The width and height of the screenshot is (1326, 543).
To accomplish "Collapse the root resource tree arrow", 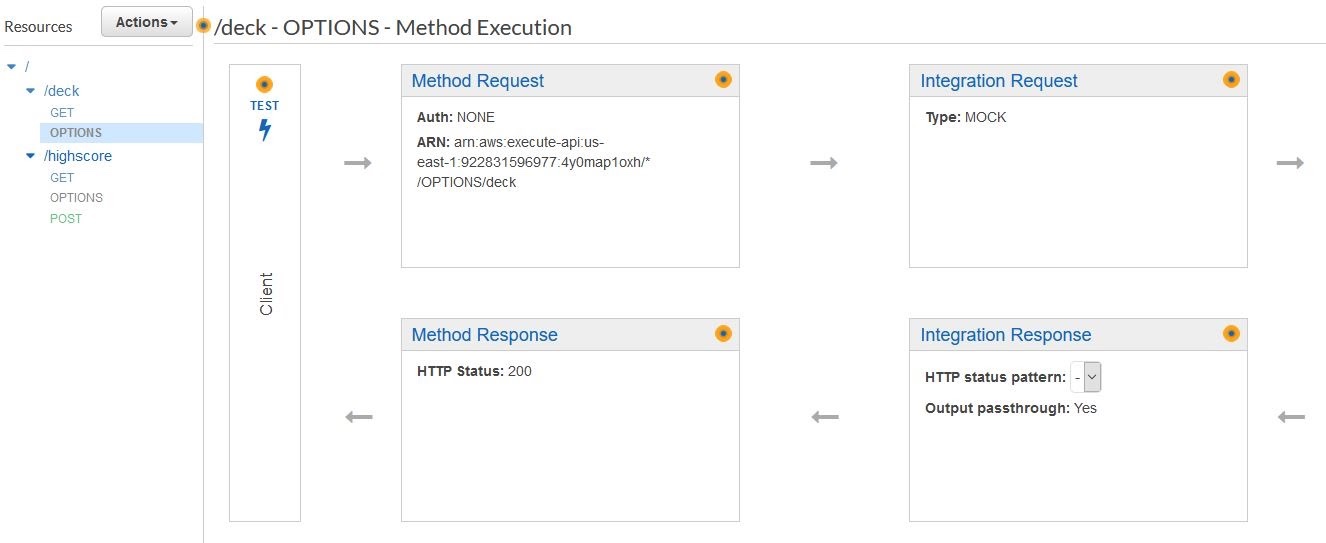I will click(11, 67).
